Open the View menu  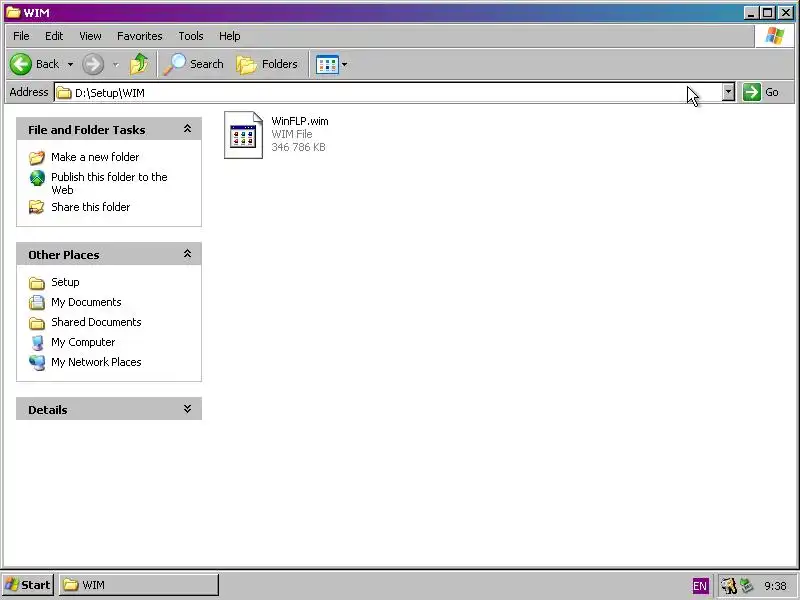90,36
